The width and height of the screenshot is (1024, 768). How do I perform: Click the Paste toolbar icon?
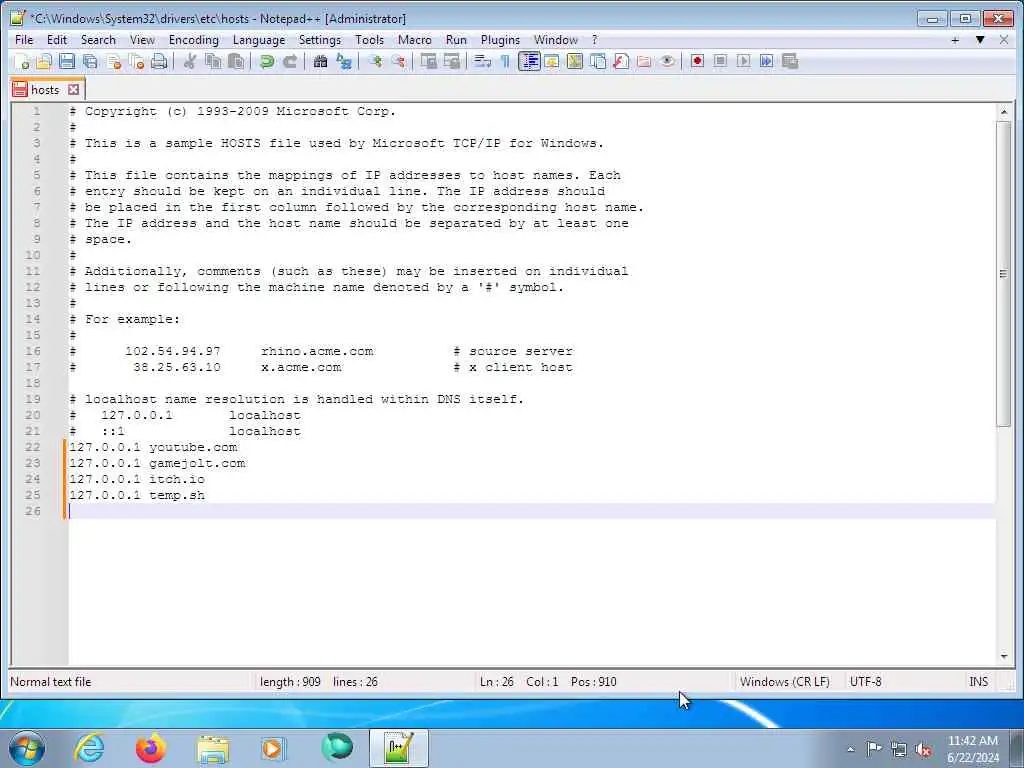click(236, 61)
